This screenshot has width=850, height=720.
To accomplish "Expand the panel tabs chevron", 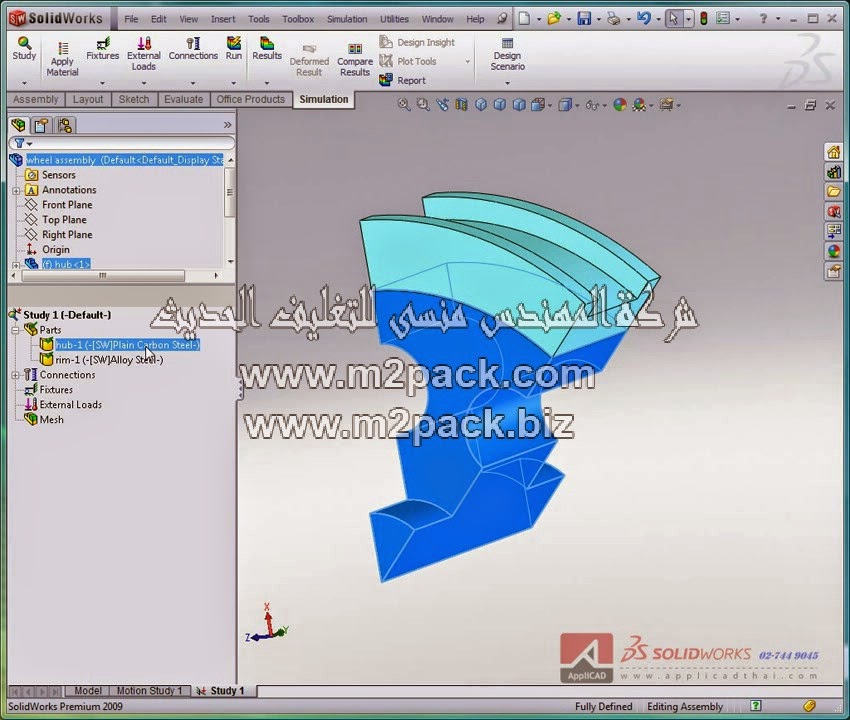I will [228, 125].
